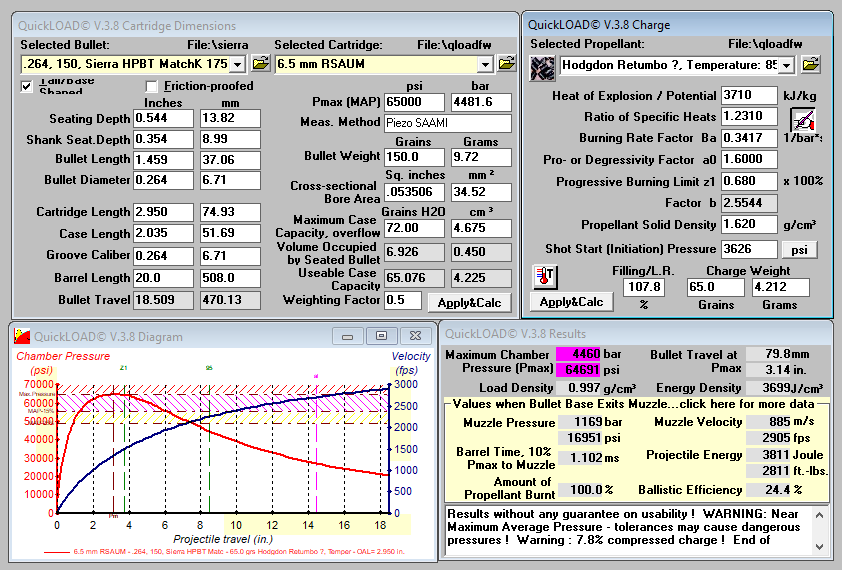This screenshot has width=842, height=570.
Task: Edit Bullet Weight grams field
Action: (x=481, y=157)
